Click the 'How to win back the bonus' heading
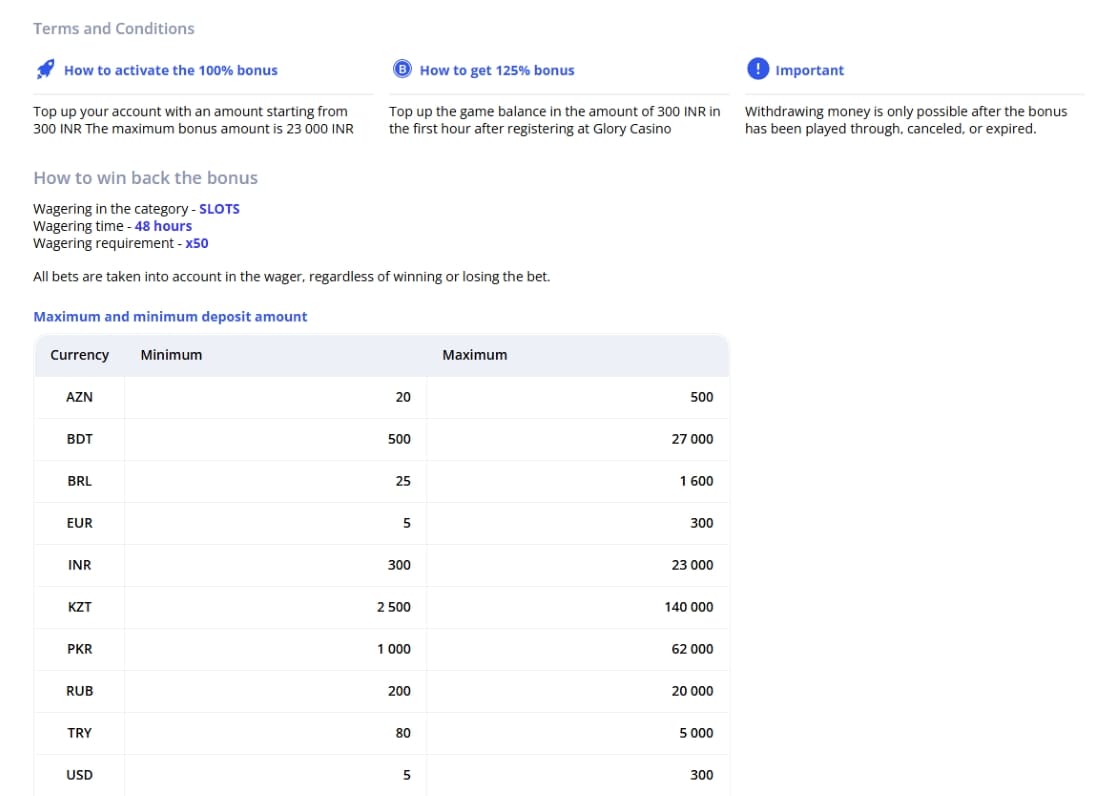The image size is (1100, 796). pos(145,178)
